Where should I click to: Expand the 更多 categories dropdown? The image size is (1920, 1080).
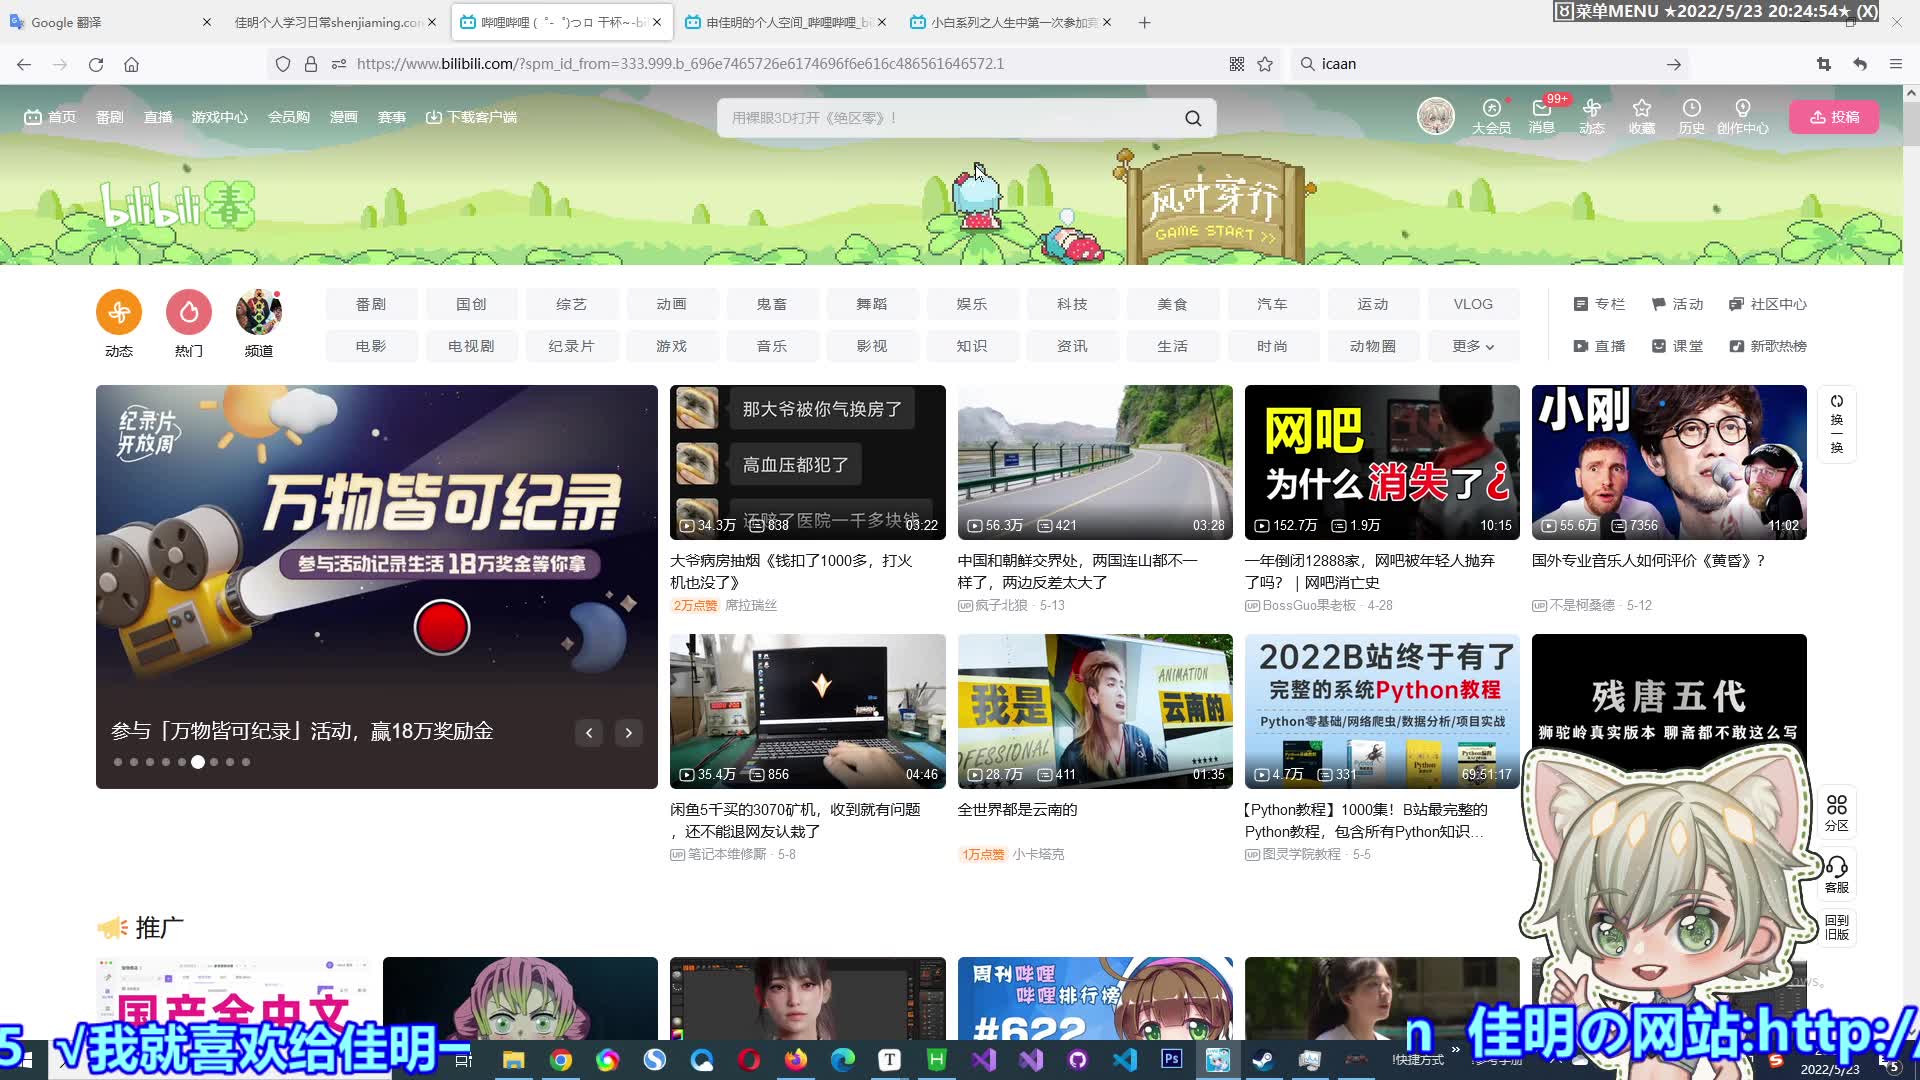(1473, 346)
